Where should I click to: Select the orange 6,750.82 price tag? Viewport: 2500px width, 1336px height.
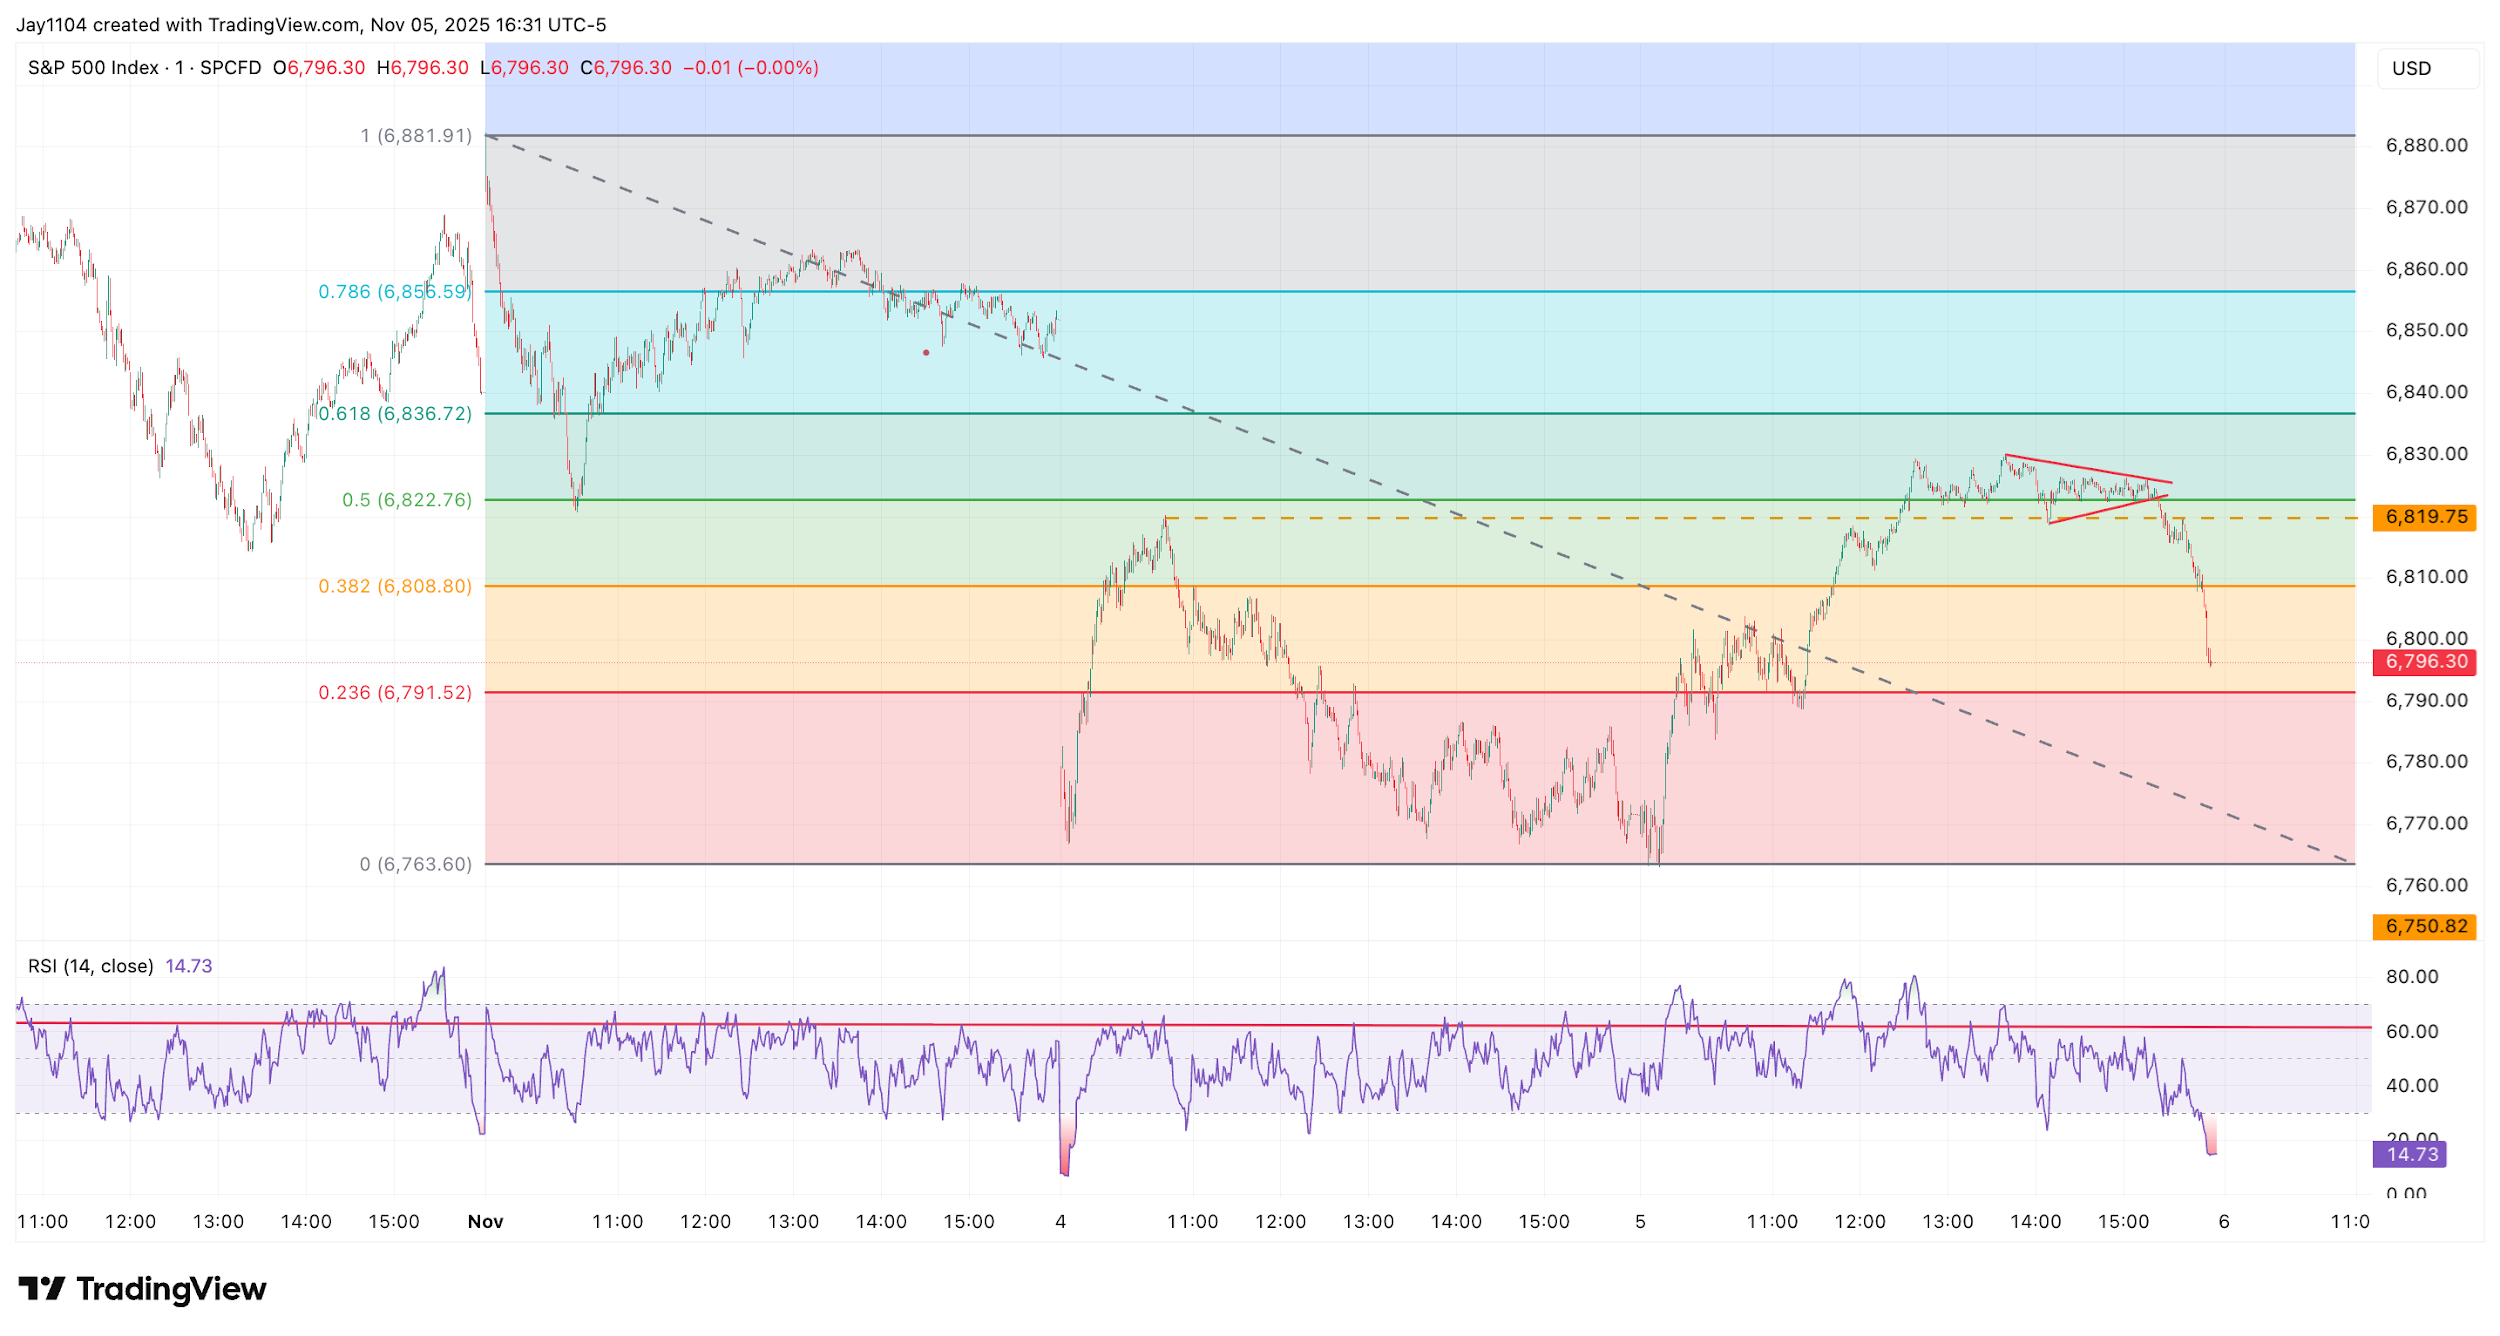point(2425,927)
